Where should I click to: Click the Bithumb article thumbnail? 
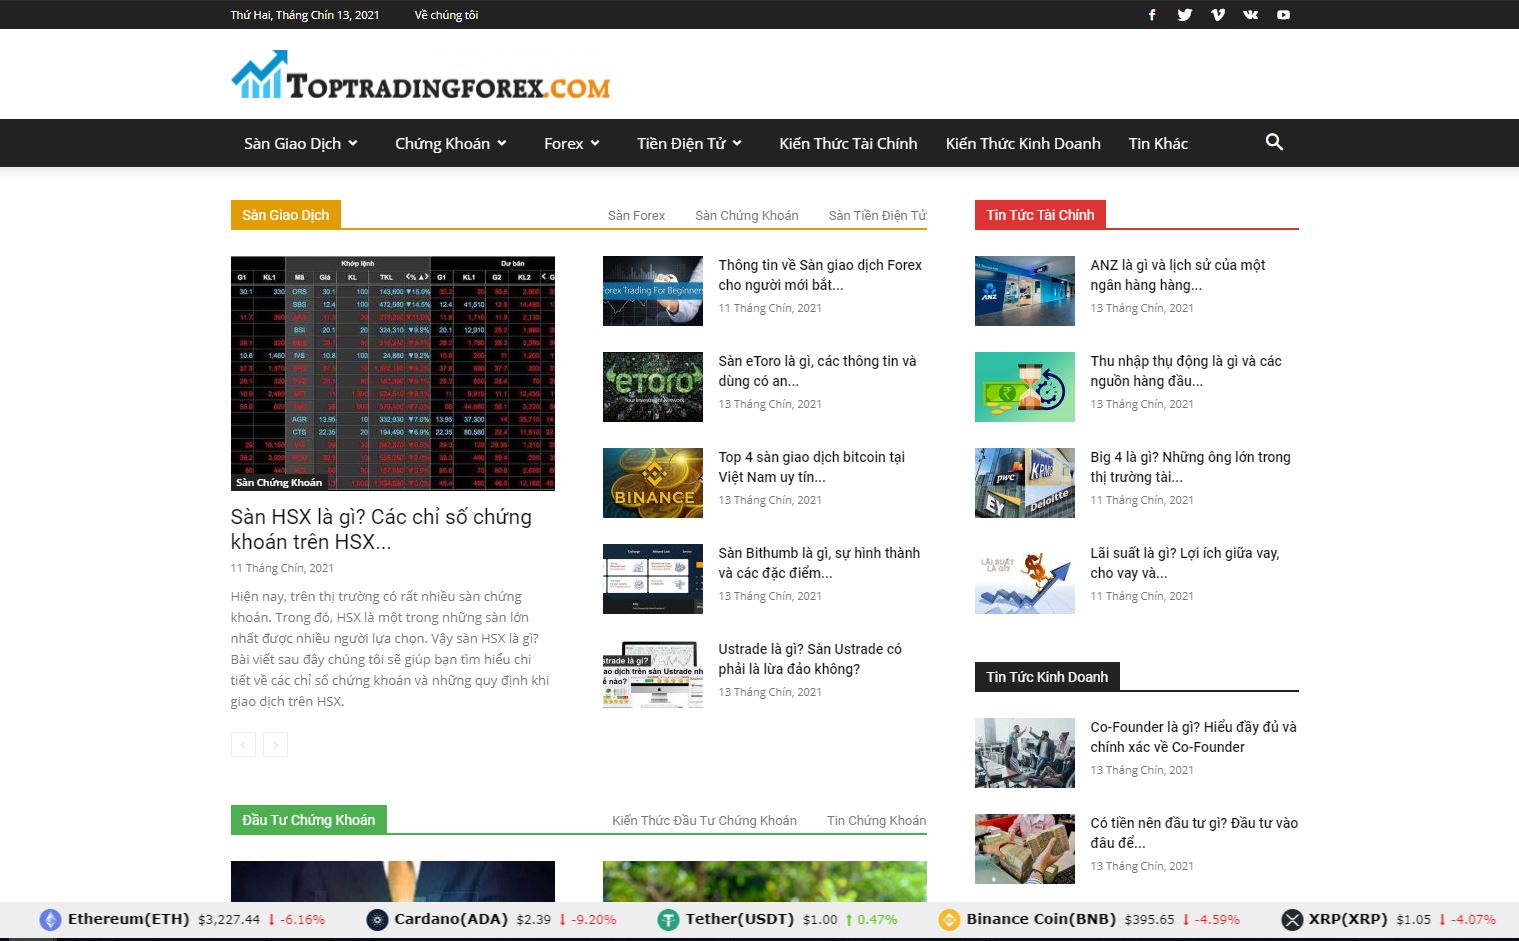click(653, 579)
